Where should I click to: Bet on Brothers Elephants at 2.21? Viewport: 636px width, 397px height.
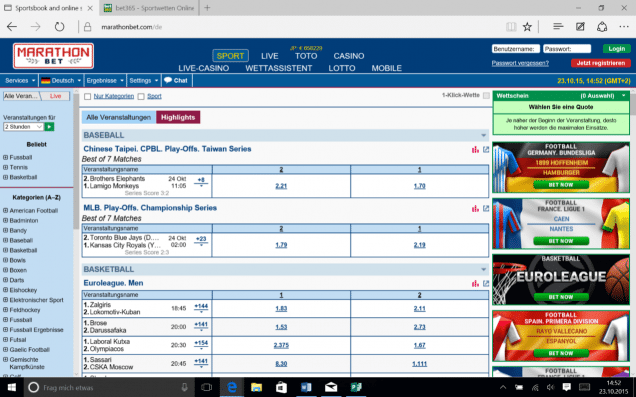(281, 186)
